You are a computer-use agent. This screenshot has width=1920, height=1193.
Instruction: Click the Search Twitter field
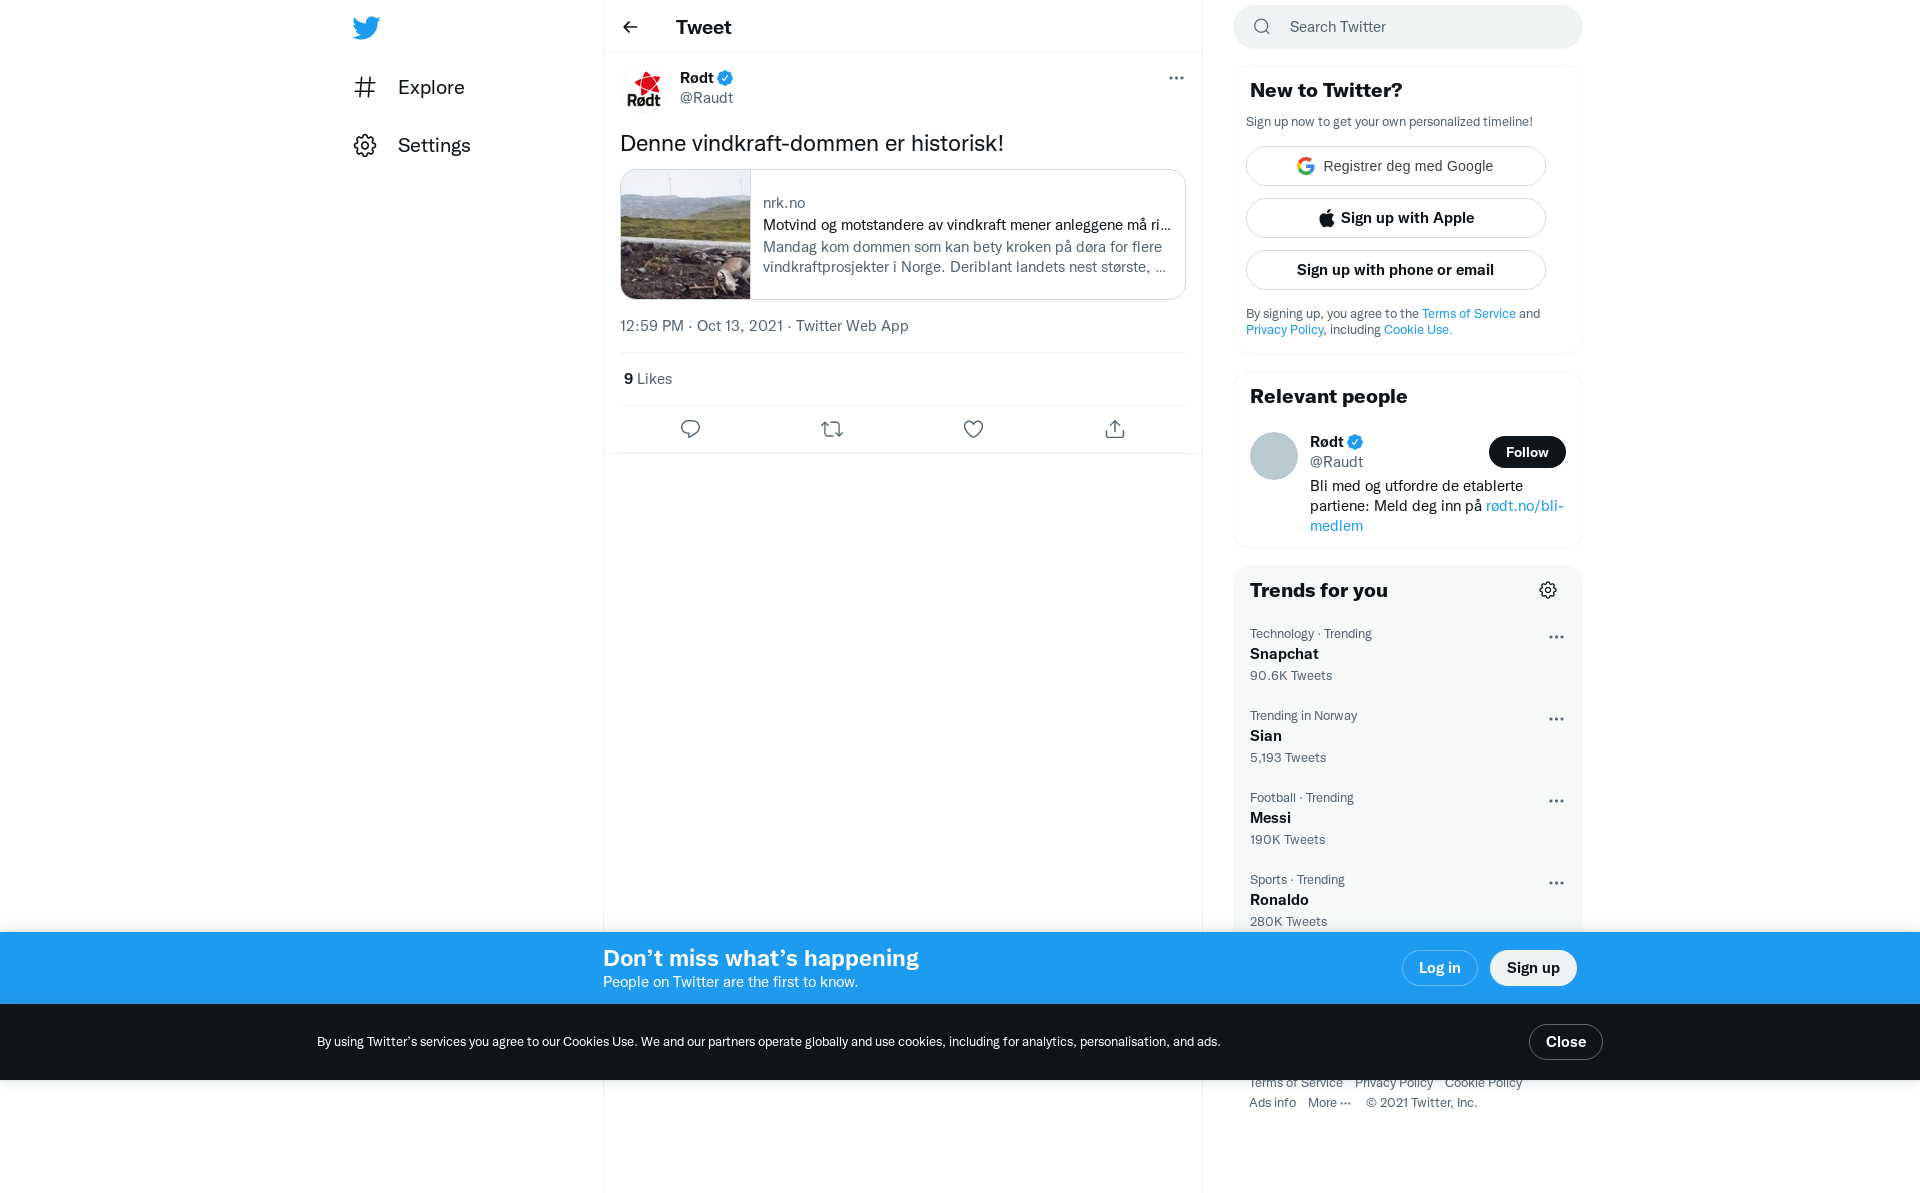[x=1408, y=27]
